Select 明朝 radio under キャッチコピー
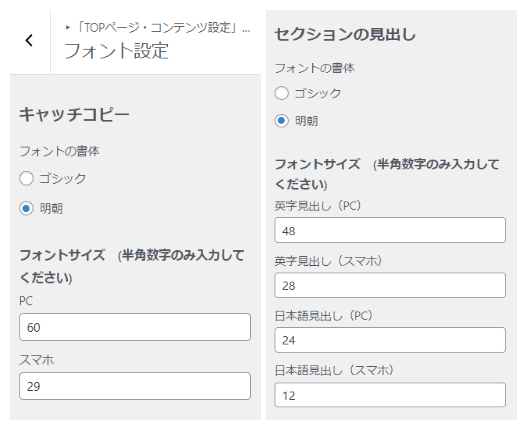The width and height of the screenshot is (527, 430). coord(26,208)
